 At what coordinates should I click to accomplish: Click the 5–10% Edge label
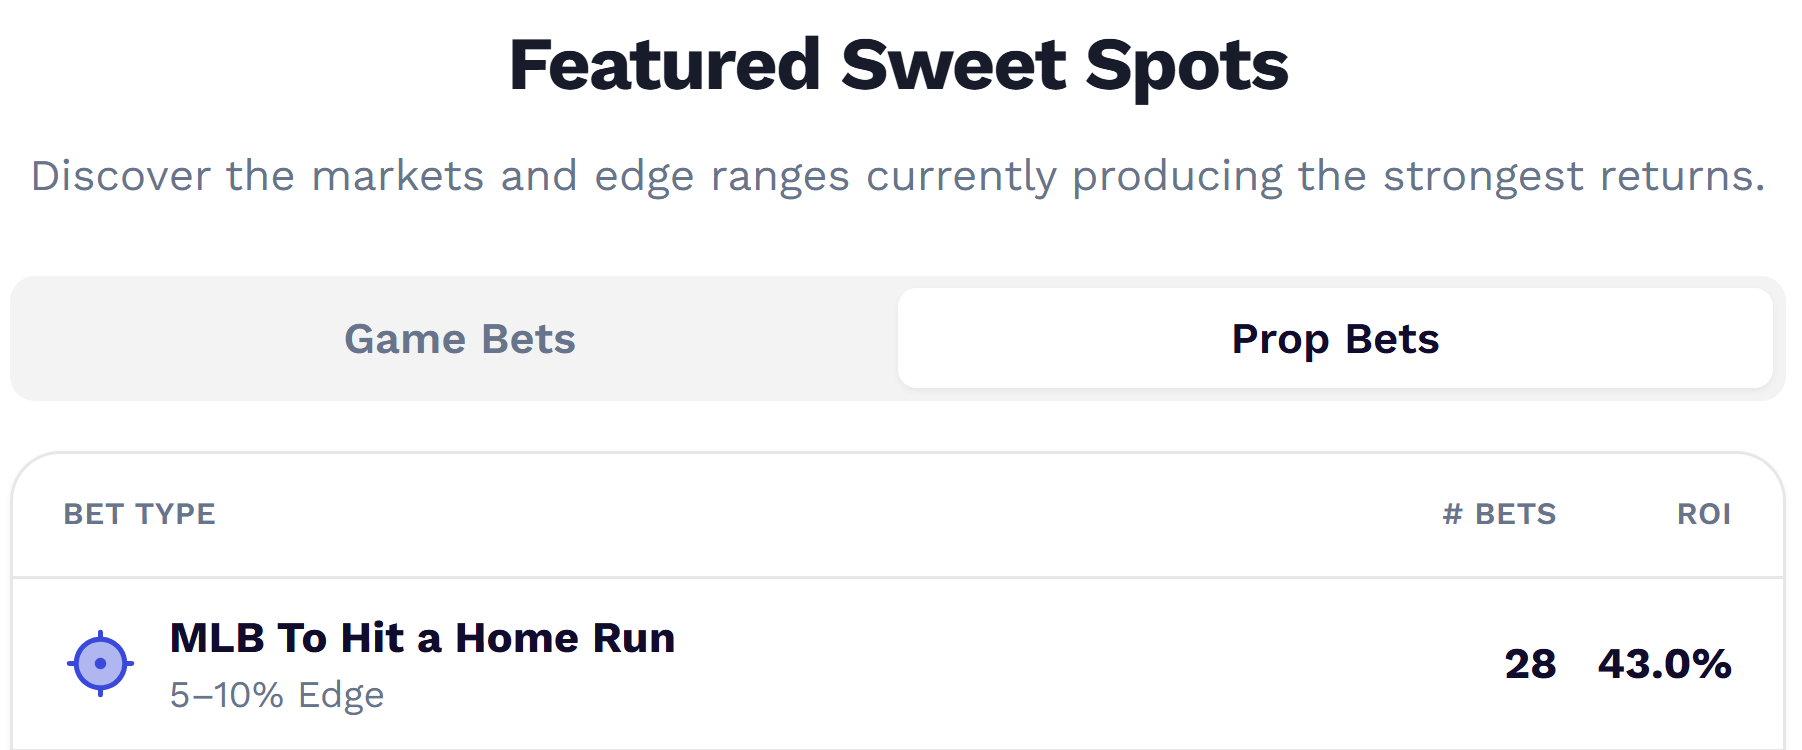(x=277, y=695)
